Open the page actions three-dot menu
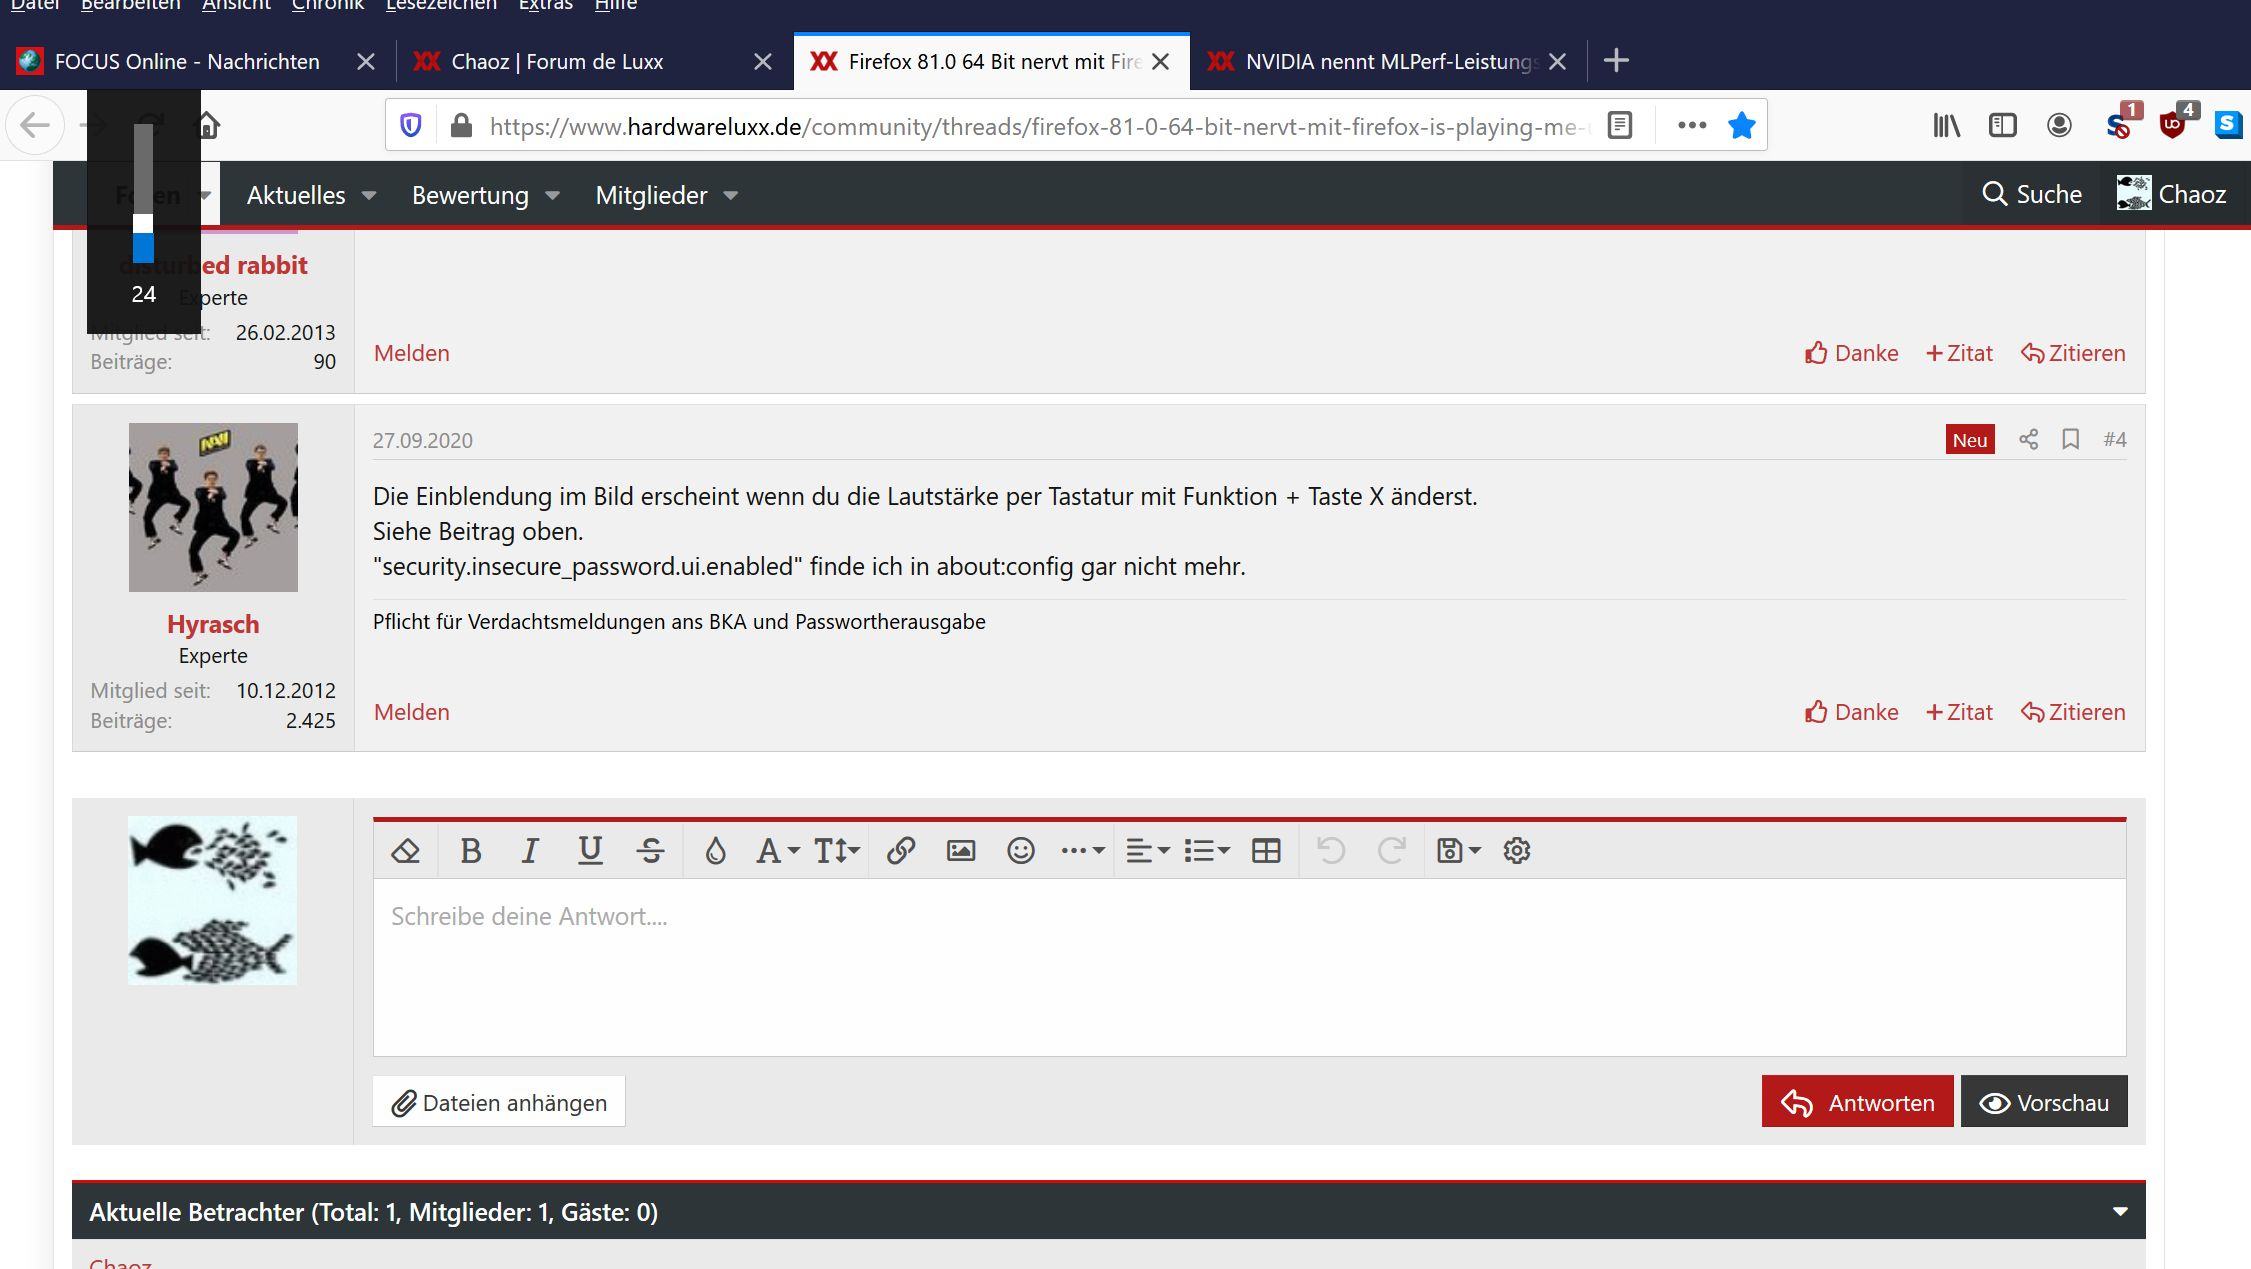The image size is (2251, 1269). 1691,125
